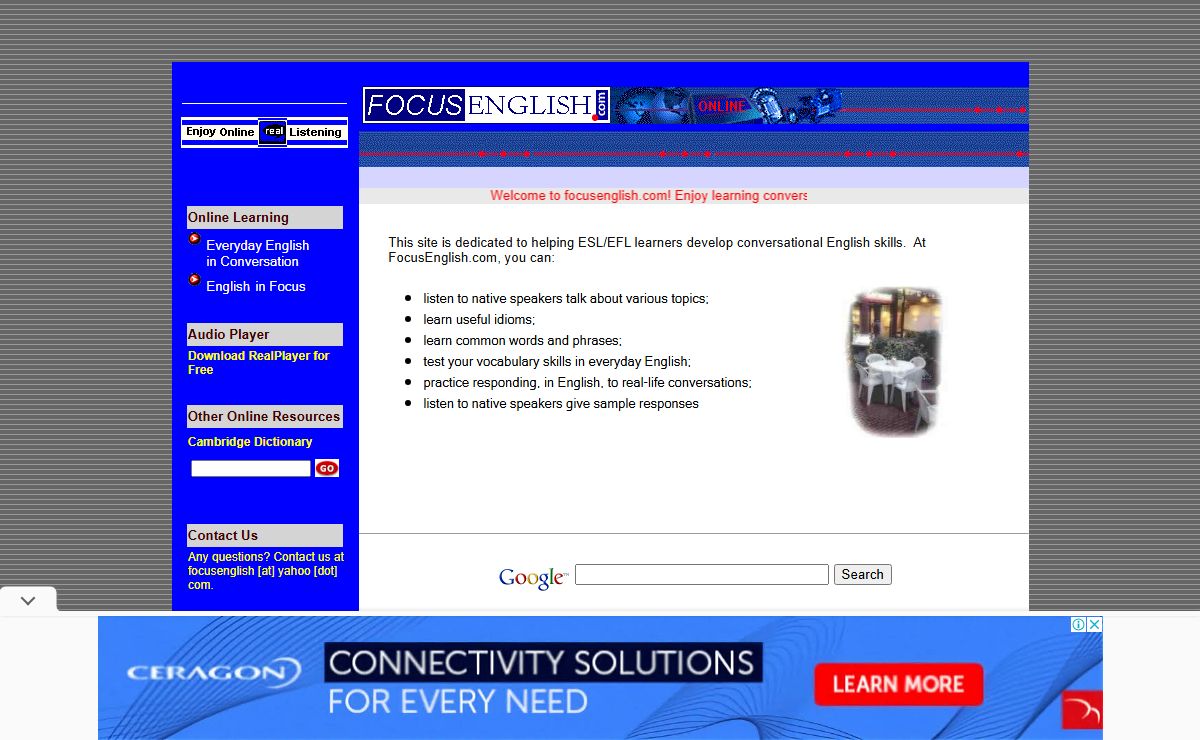Focus the Google search text field
The height and width of the screenshot is (740, 1200).
pos(702,574)
